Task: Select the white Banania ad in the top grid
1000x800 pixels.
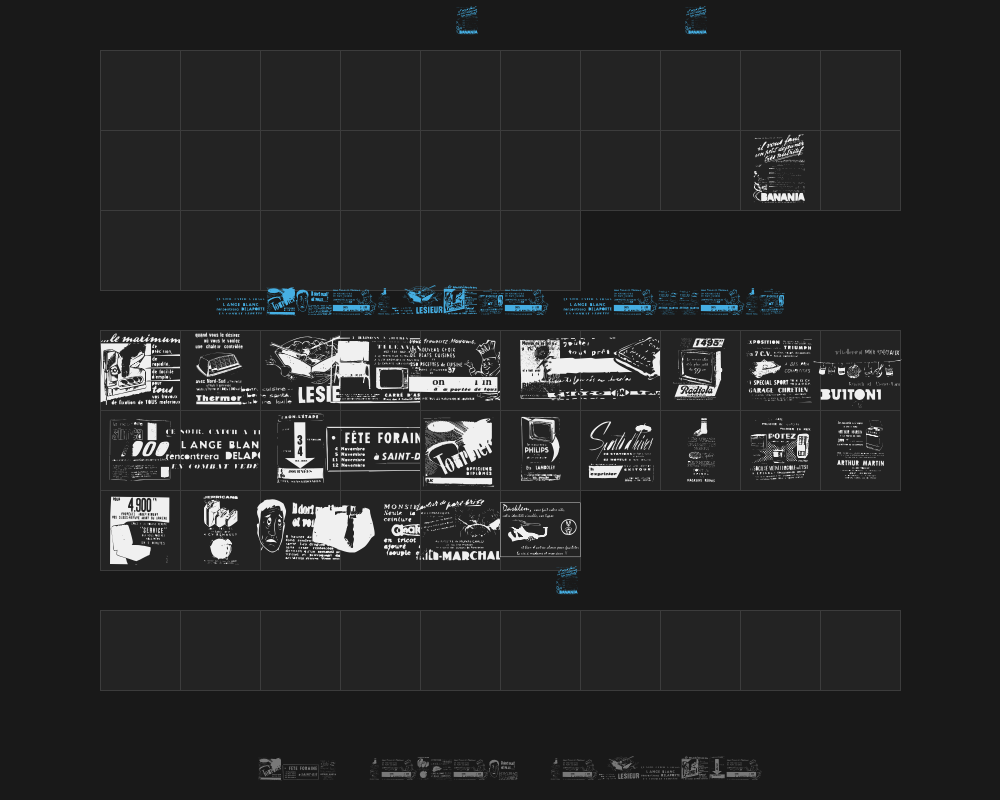Action: click(x=780, y=169)
